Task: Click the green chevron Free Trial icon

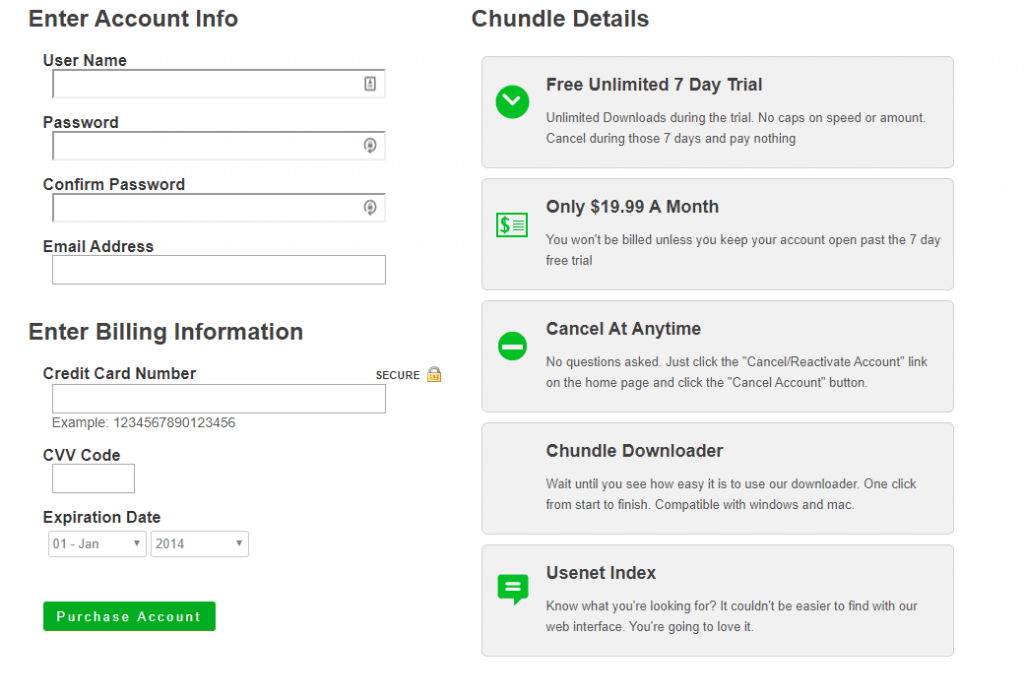Action: [513, 102]
